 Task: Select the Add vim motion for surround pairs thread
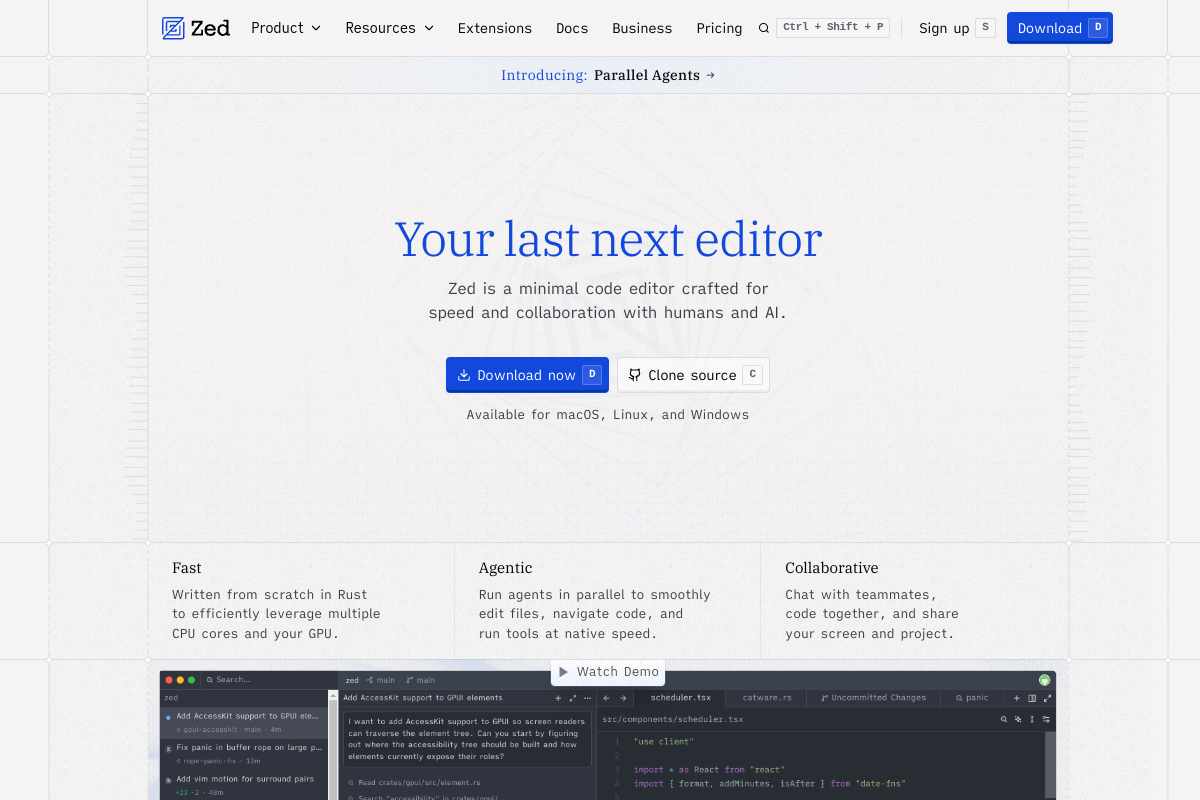244,785
